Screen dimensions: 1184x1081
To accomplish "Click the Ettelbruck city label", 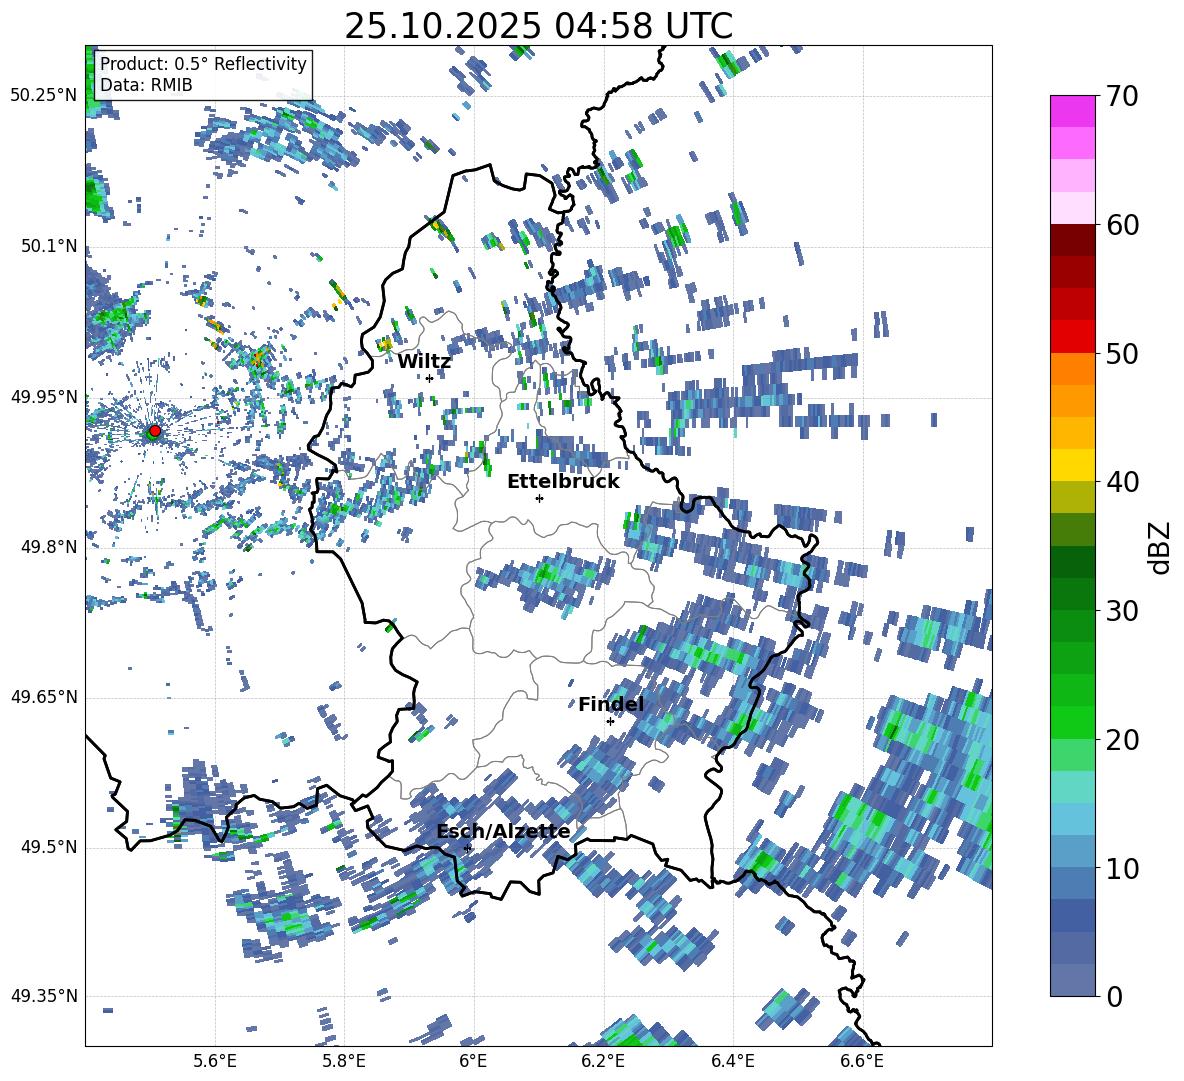I will (563, 482).
